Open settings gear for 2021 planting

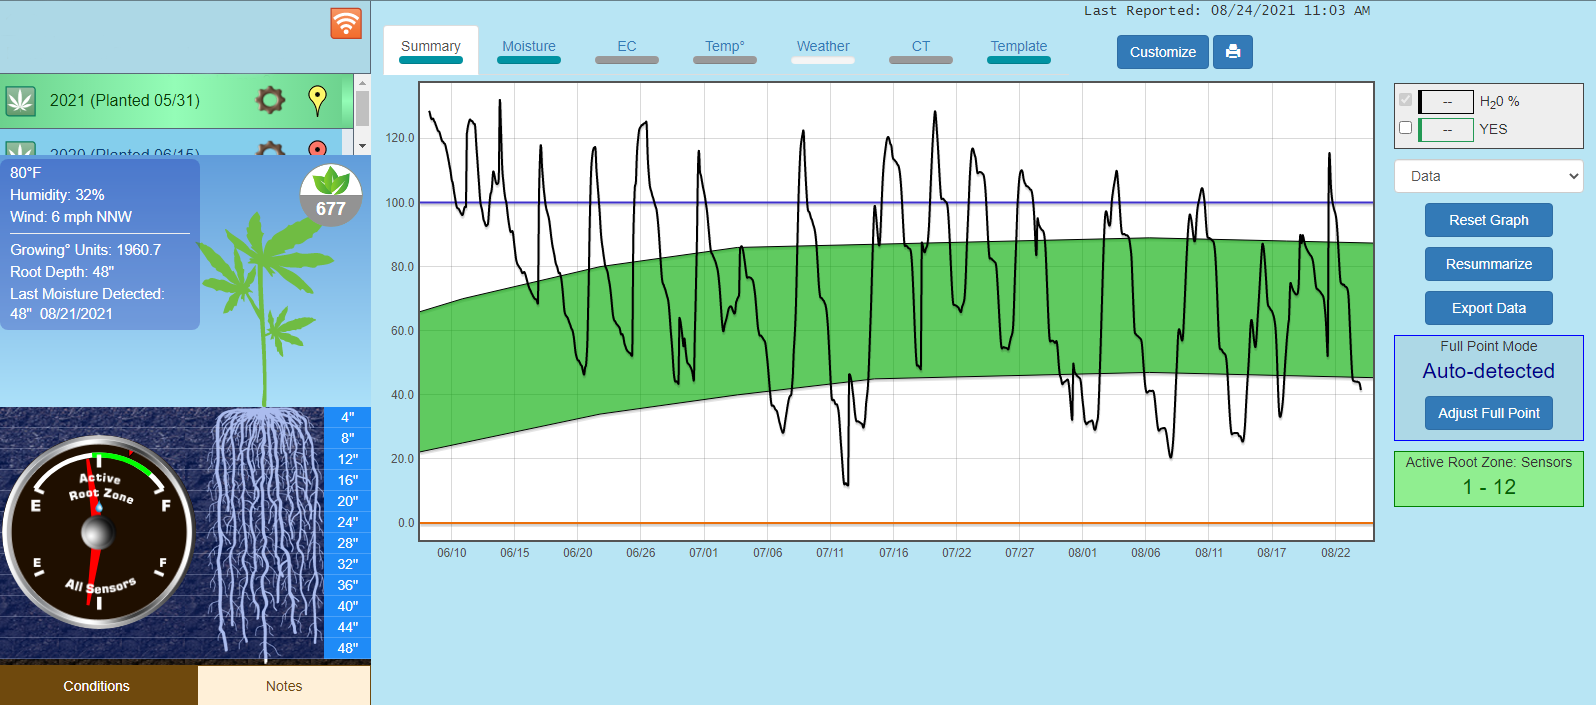coord(271,100)
